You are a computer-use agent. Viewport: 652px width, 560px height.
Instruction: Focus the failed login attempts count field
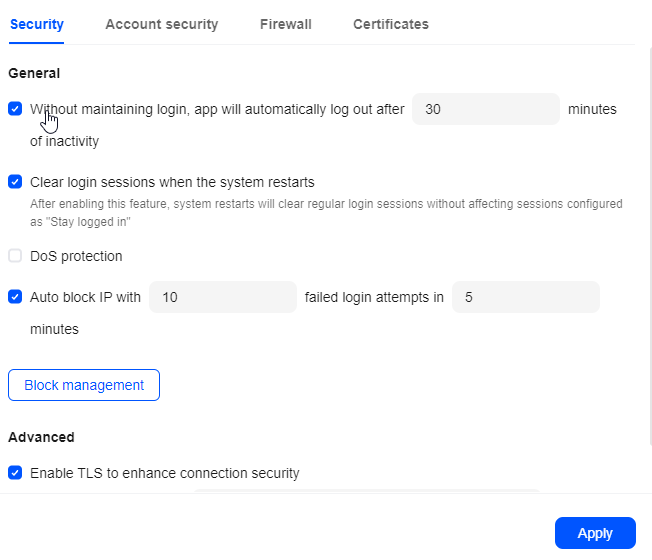tap(222, 297)
